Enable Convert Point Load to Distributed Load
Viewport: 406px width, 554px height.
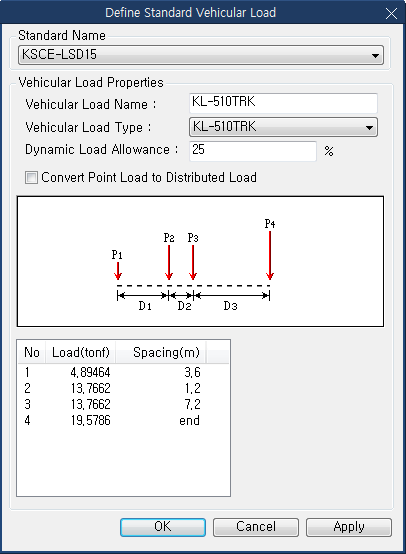click(31, 177)
